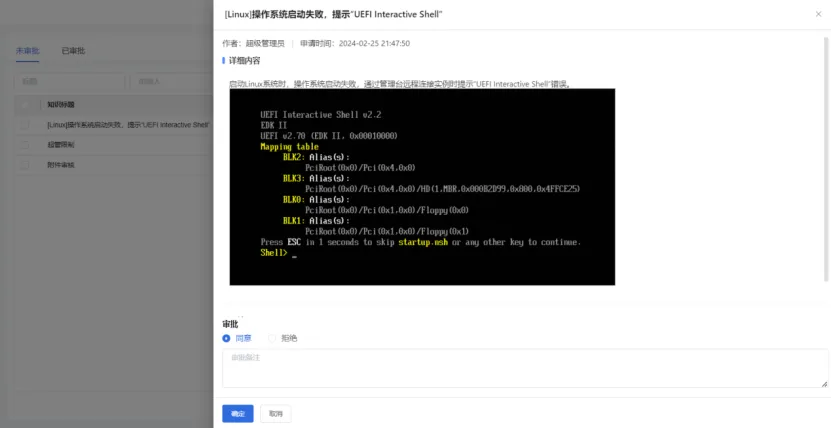The width and height of the screenshot is (831, 428).
Task: Check the box for the second knowledge row
Action: click(25, 145)
